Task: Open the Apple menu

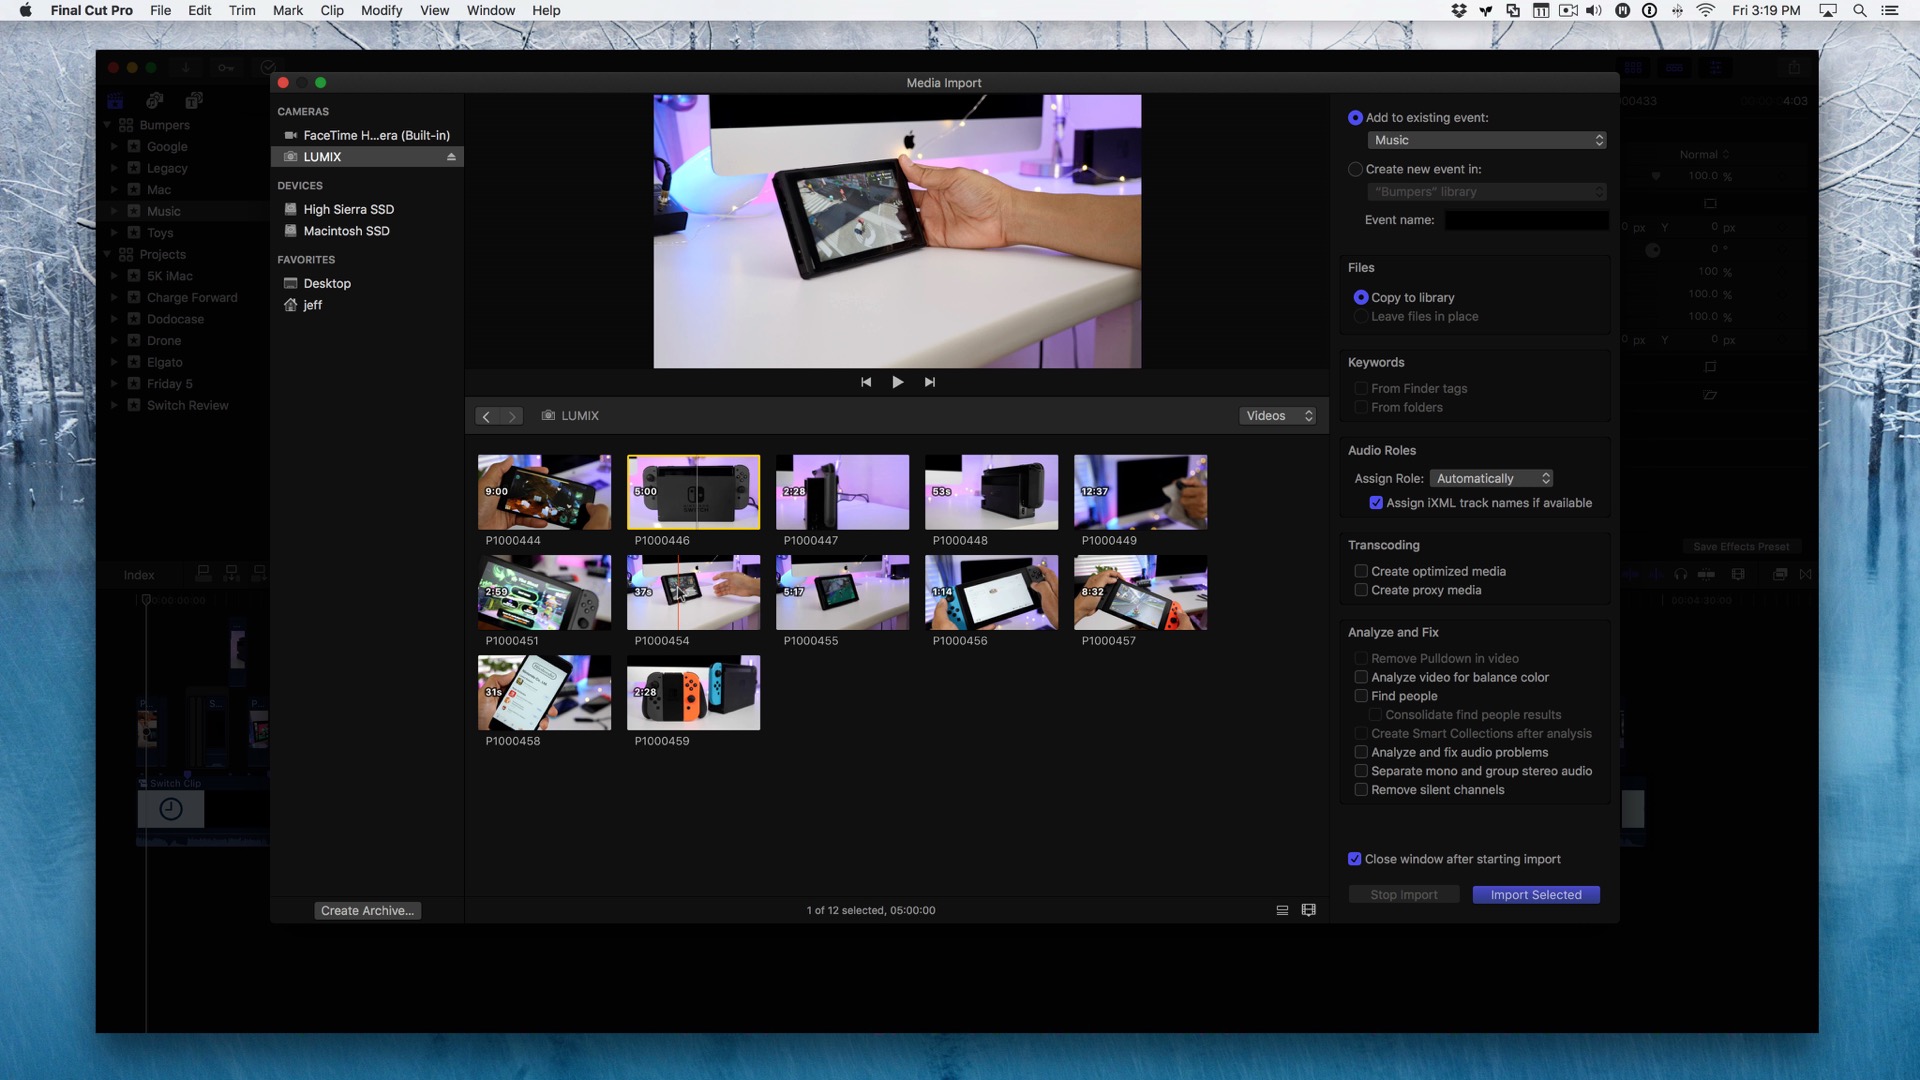Action: coord(26,10)
